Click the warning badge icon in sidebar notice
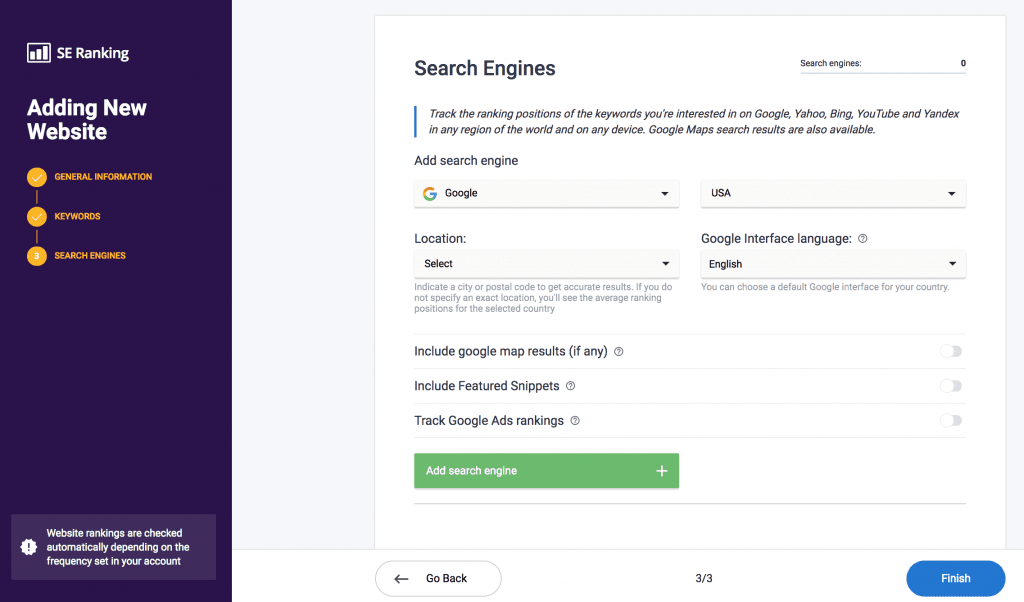The width and height of the screenshot is (1024, 602). point(29,547)
